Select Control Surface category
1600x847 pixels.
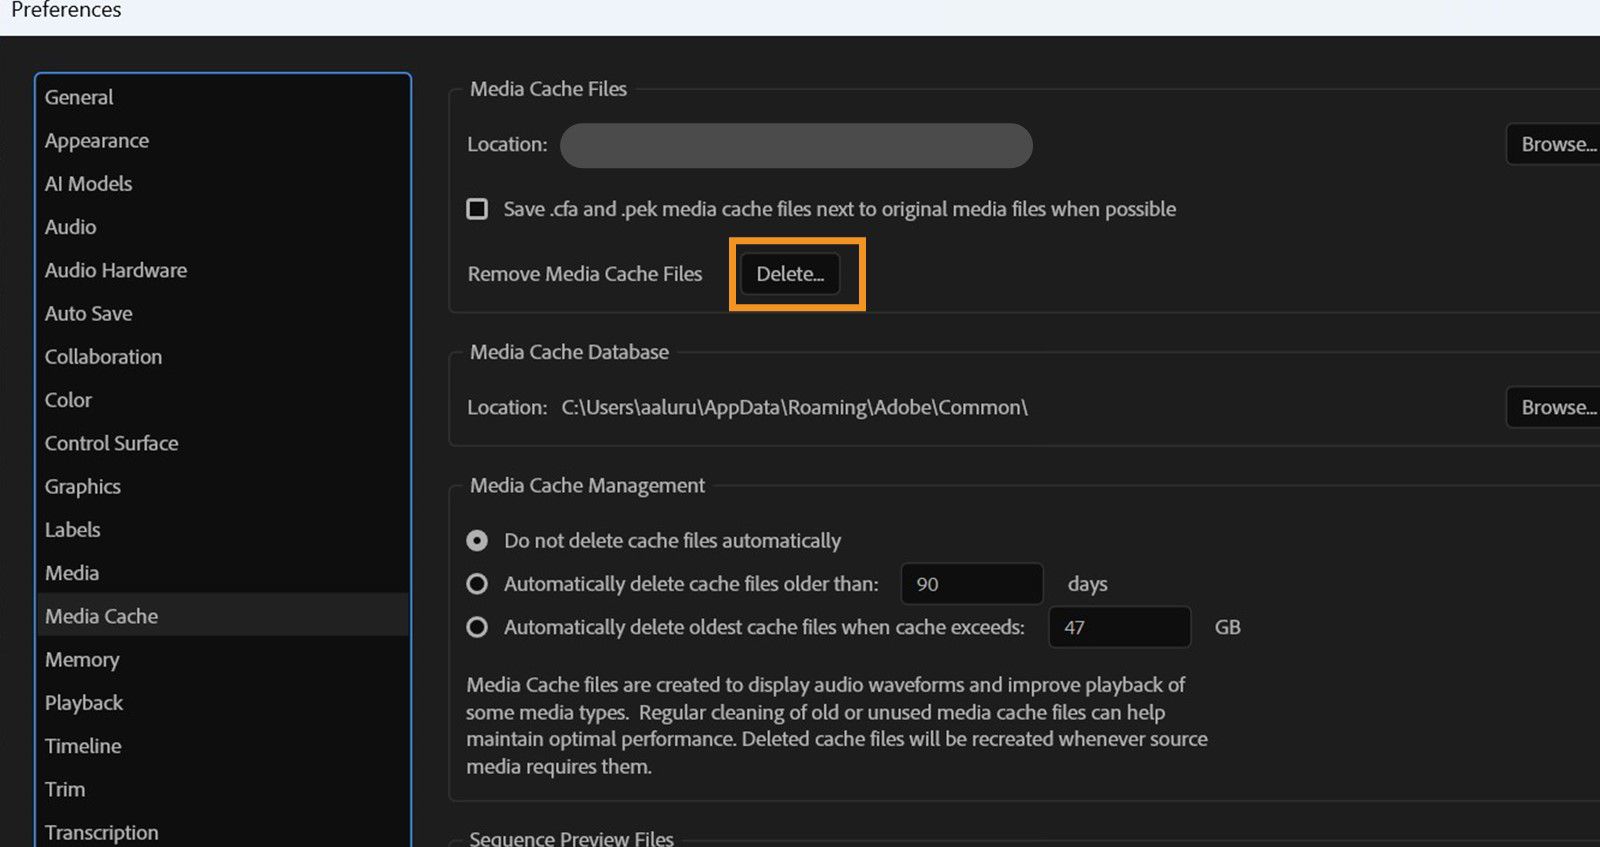(x=111, y=443)
